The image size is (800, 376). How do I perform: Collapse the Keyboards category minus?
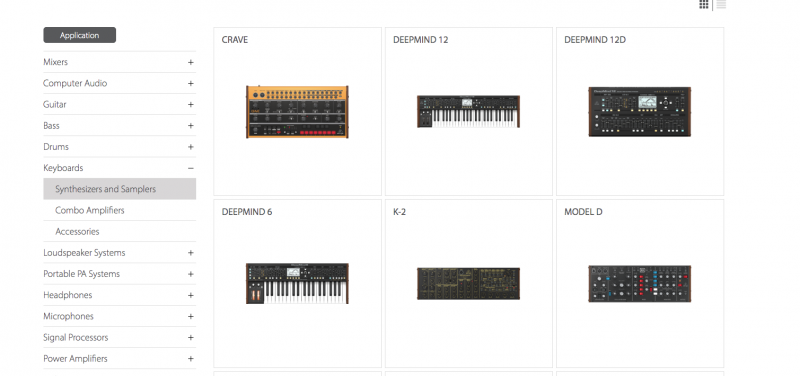191,168
